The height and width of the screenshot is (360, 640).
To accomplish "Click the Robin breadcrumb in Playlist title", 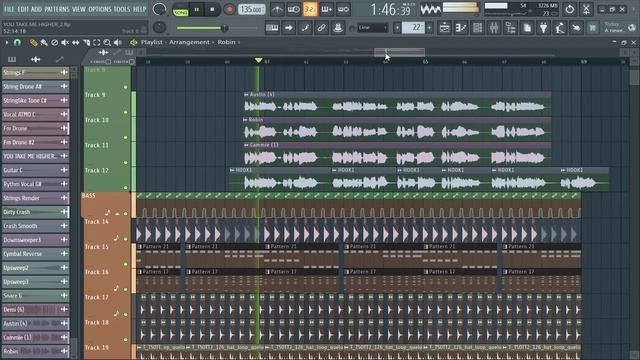I will tap(226, 42).
